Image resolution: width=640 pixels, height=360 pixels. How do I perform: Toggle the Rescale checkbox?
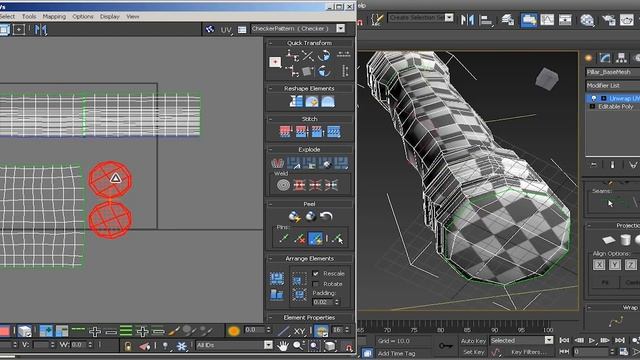coord(316,273)
